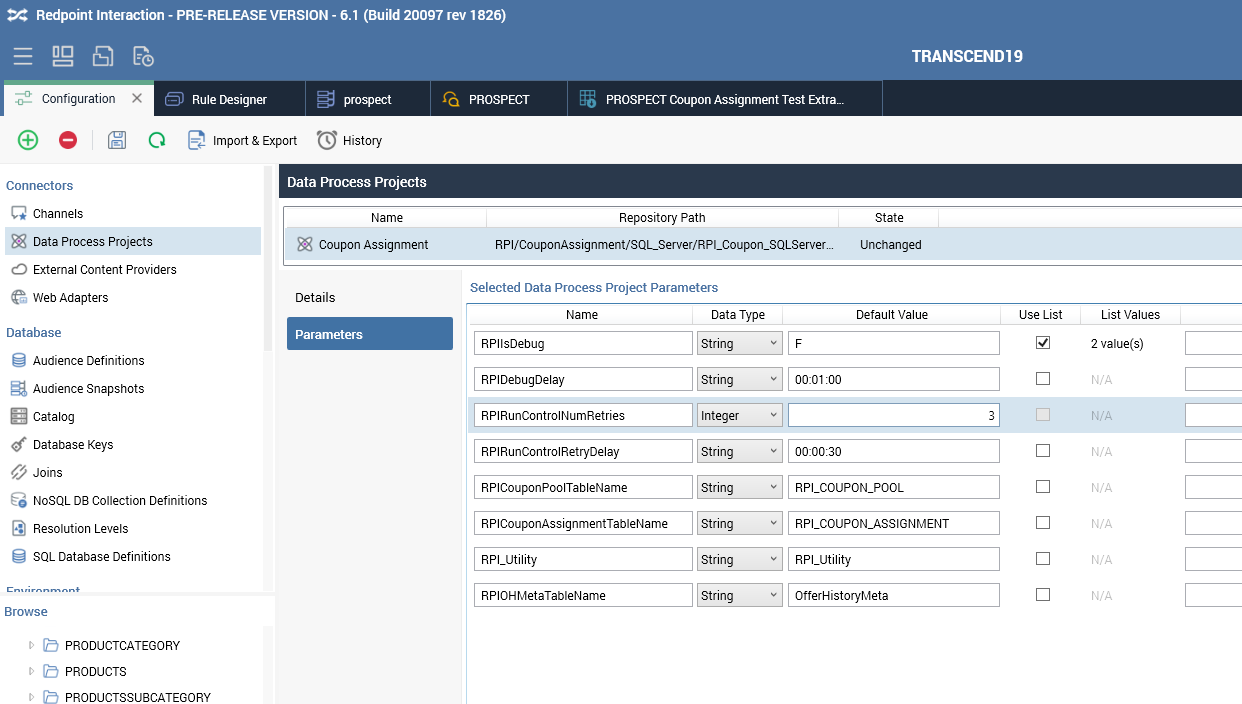Click the red remove item icon
The image size is (1242, 704).
(68, 141)
